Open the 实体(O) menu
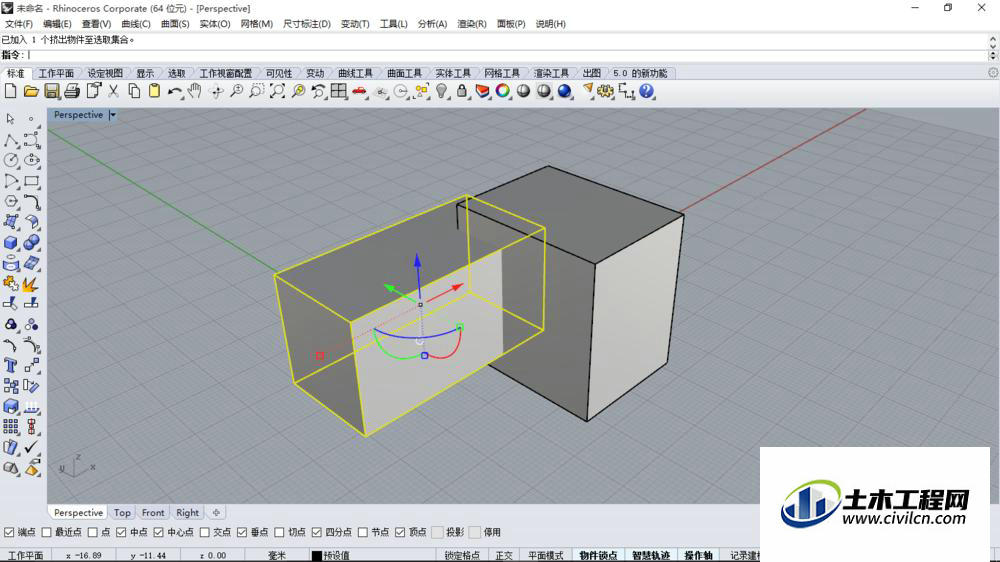Image resolution: width=1000 pixels, height=562 pixels. (215, 24)
